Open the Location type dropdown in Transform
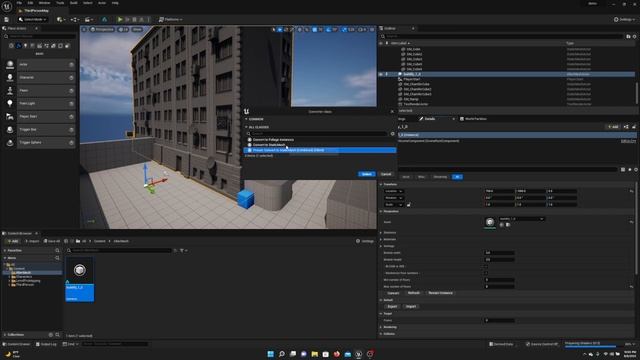Image resolution: width=640 pixels, height=360 pixels. point(393,191)
